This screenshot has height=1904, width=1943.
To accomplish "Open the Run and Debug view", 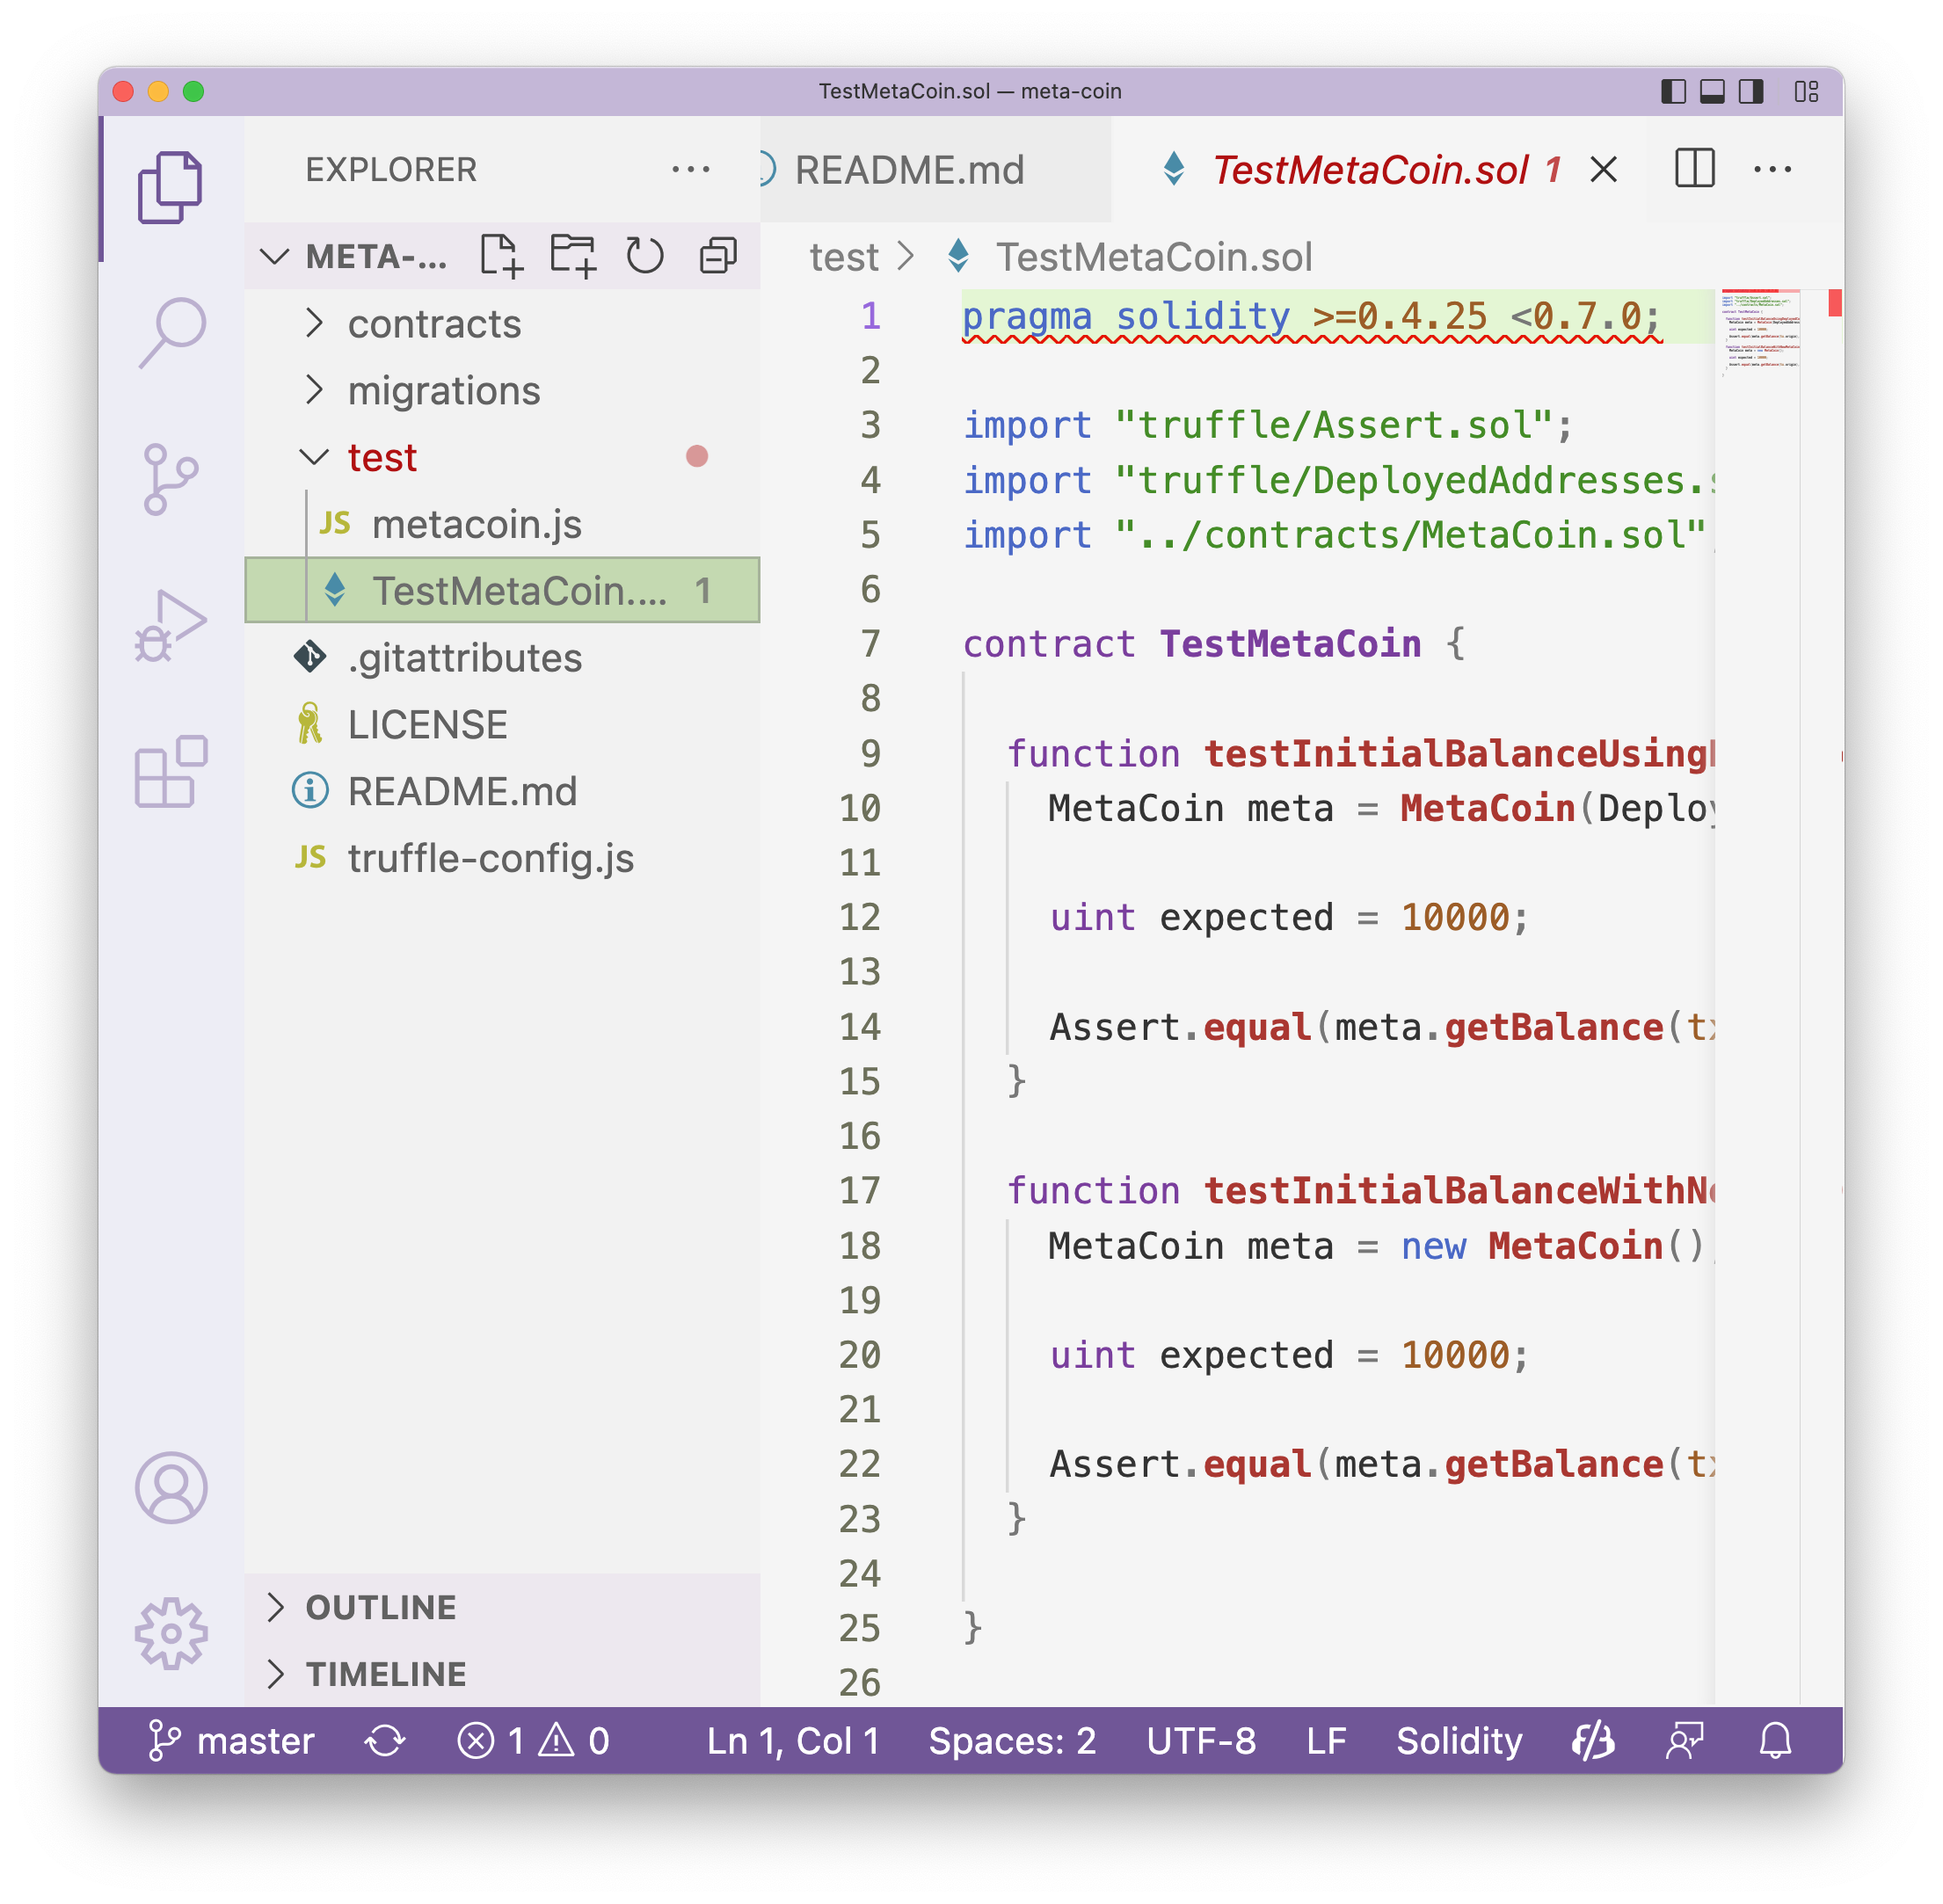I will point(171,626).
